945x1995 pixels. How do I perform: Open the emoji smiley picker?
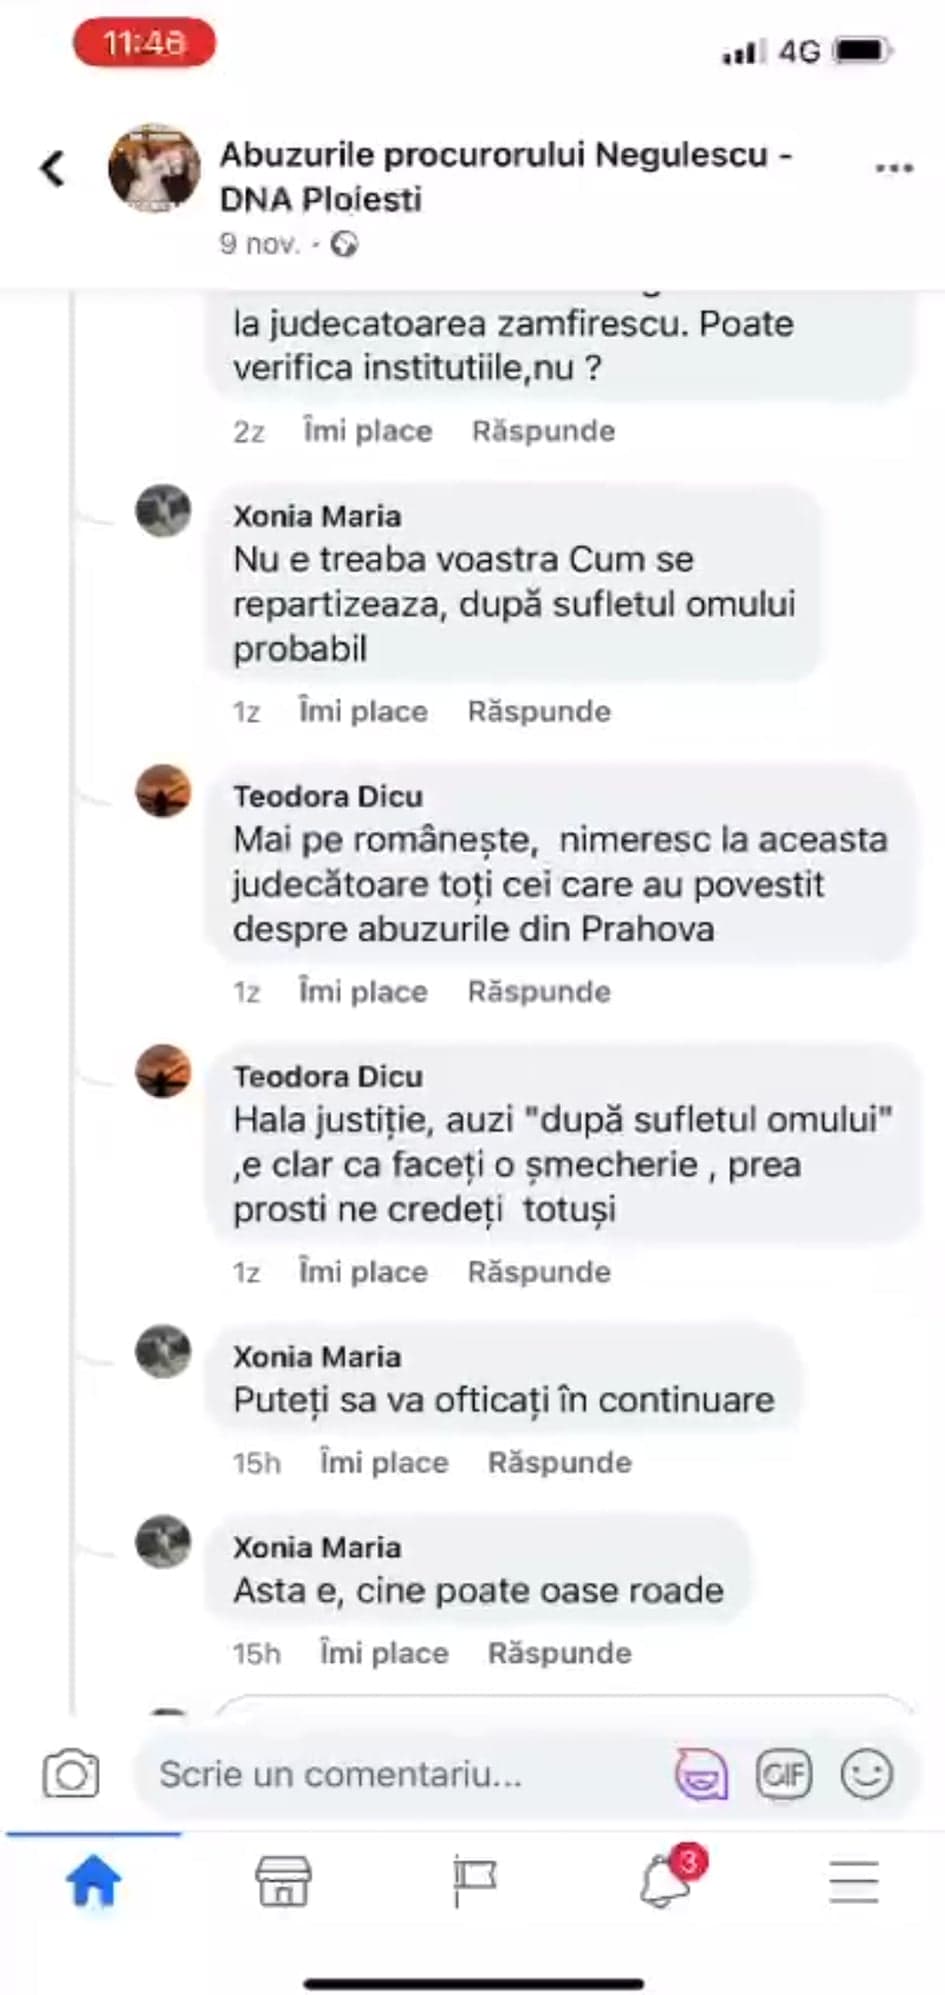point(866,1774)
